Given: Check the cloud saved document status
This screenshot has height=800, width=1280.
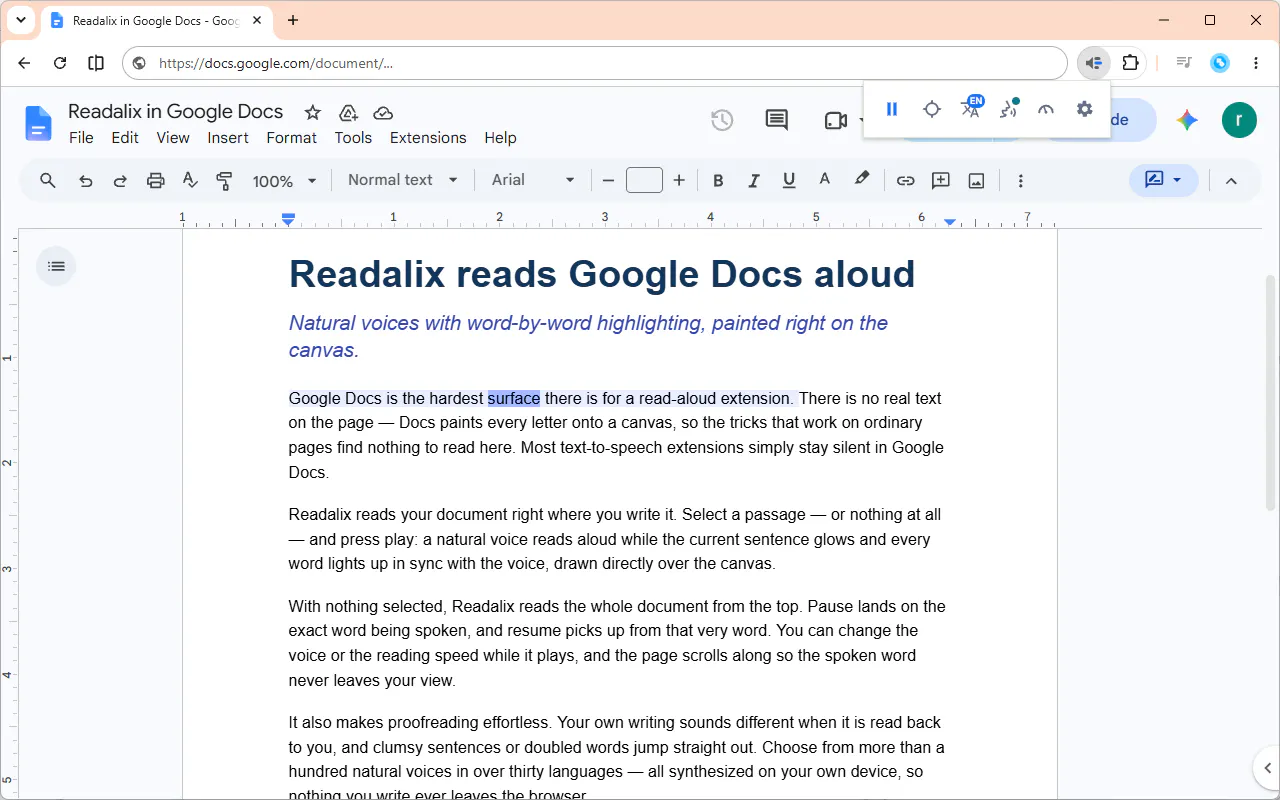Looking at the screenshot, I should (x=383, y=112).
